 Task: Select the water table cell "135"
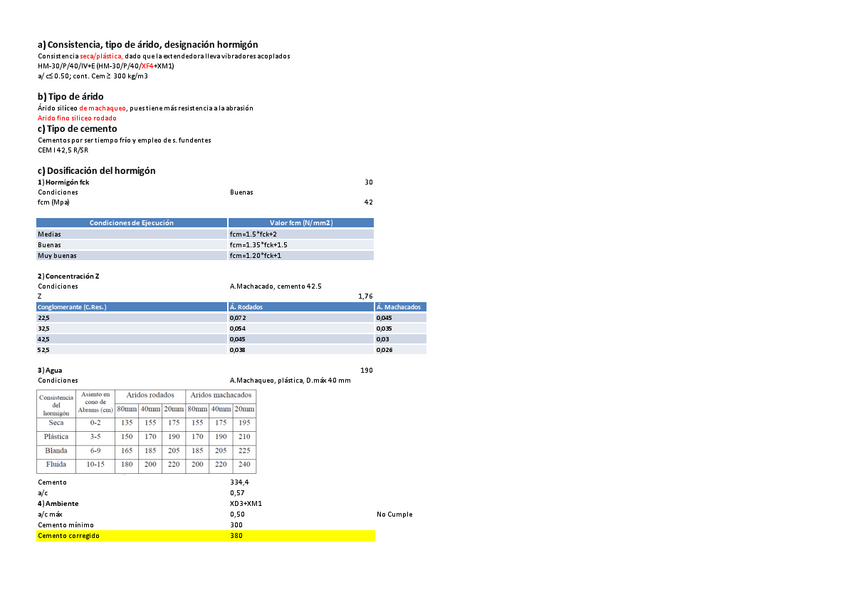coord(127,423)
